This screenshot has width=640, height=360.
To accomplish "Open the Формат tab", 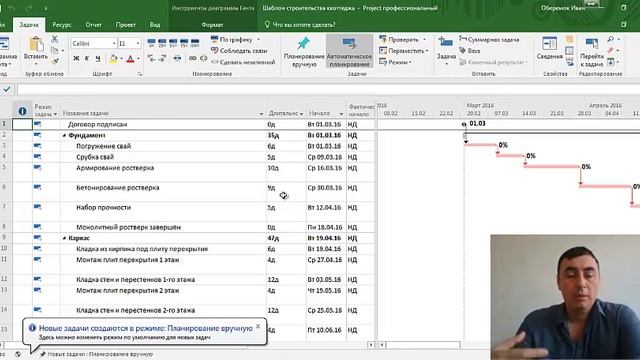I will 212,24.
